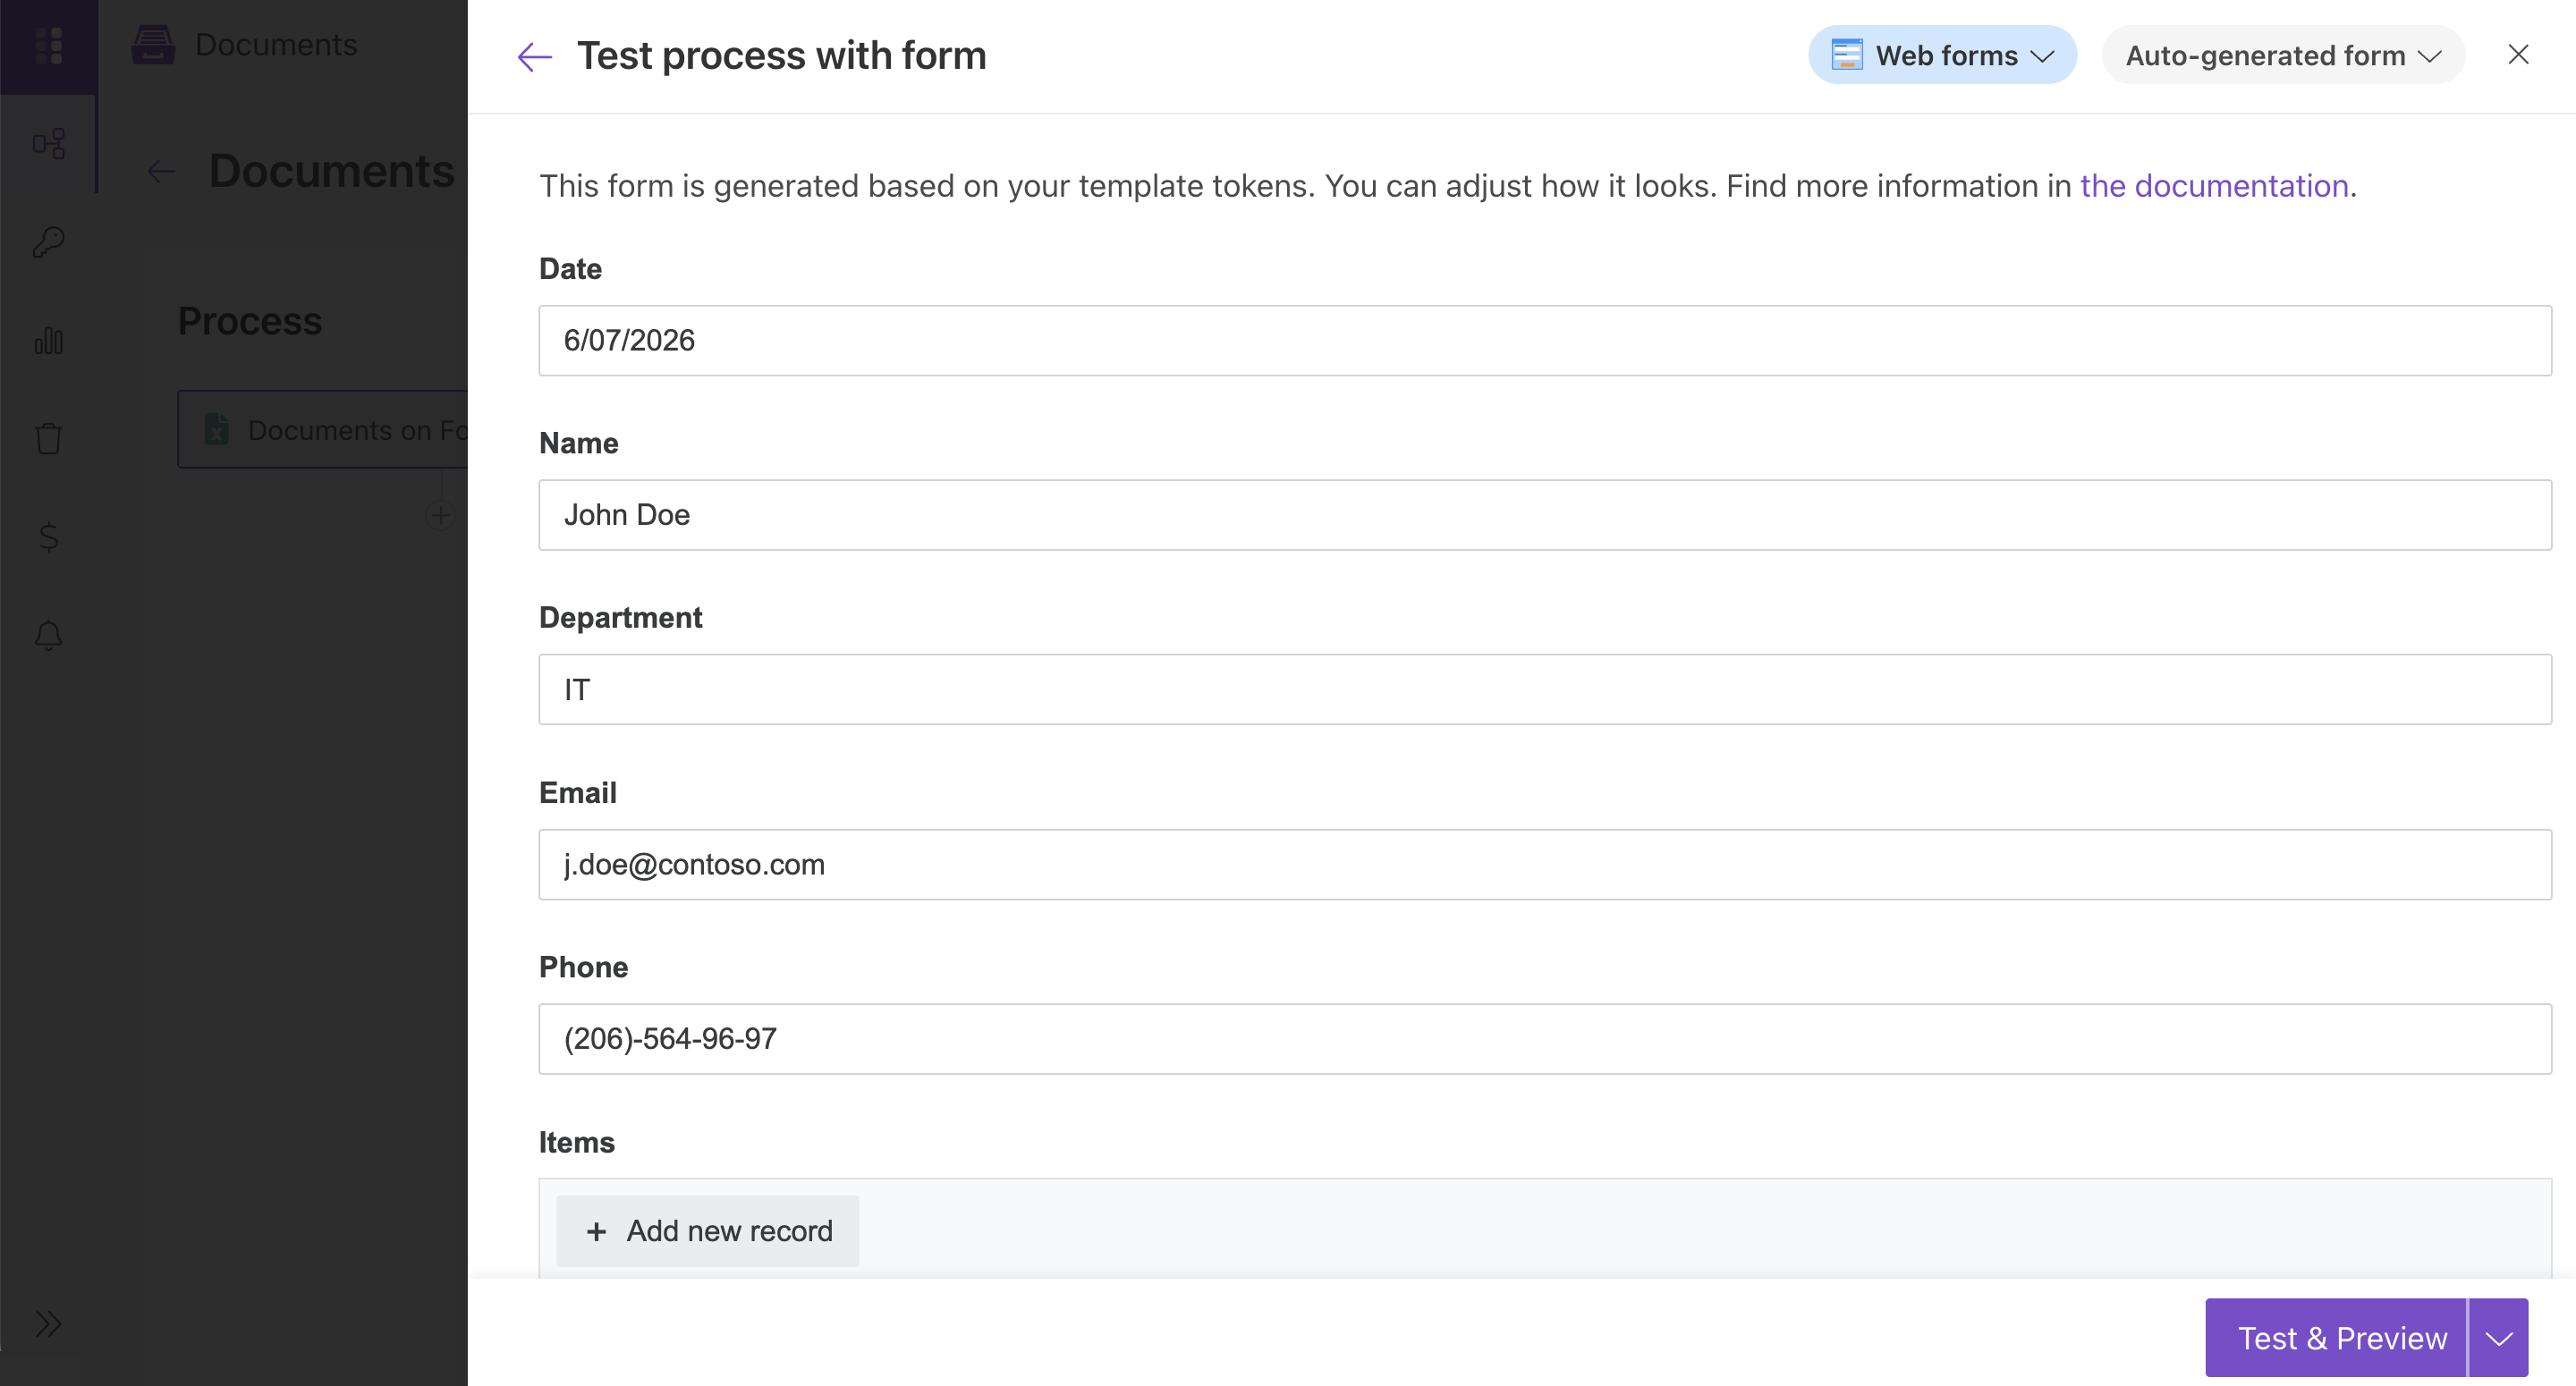Screen dimensions: 2576x1386
Task: Click into the Phone input field
Action: (x=1545, y=1039)
